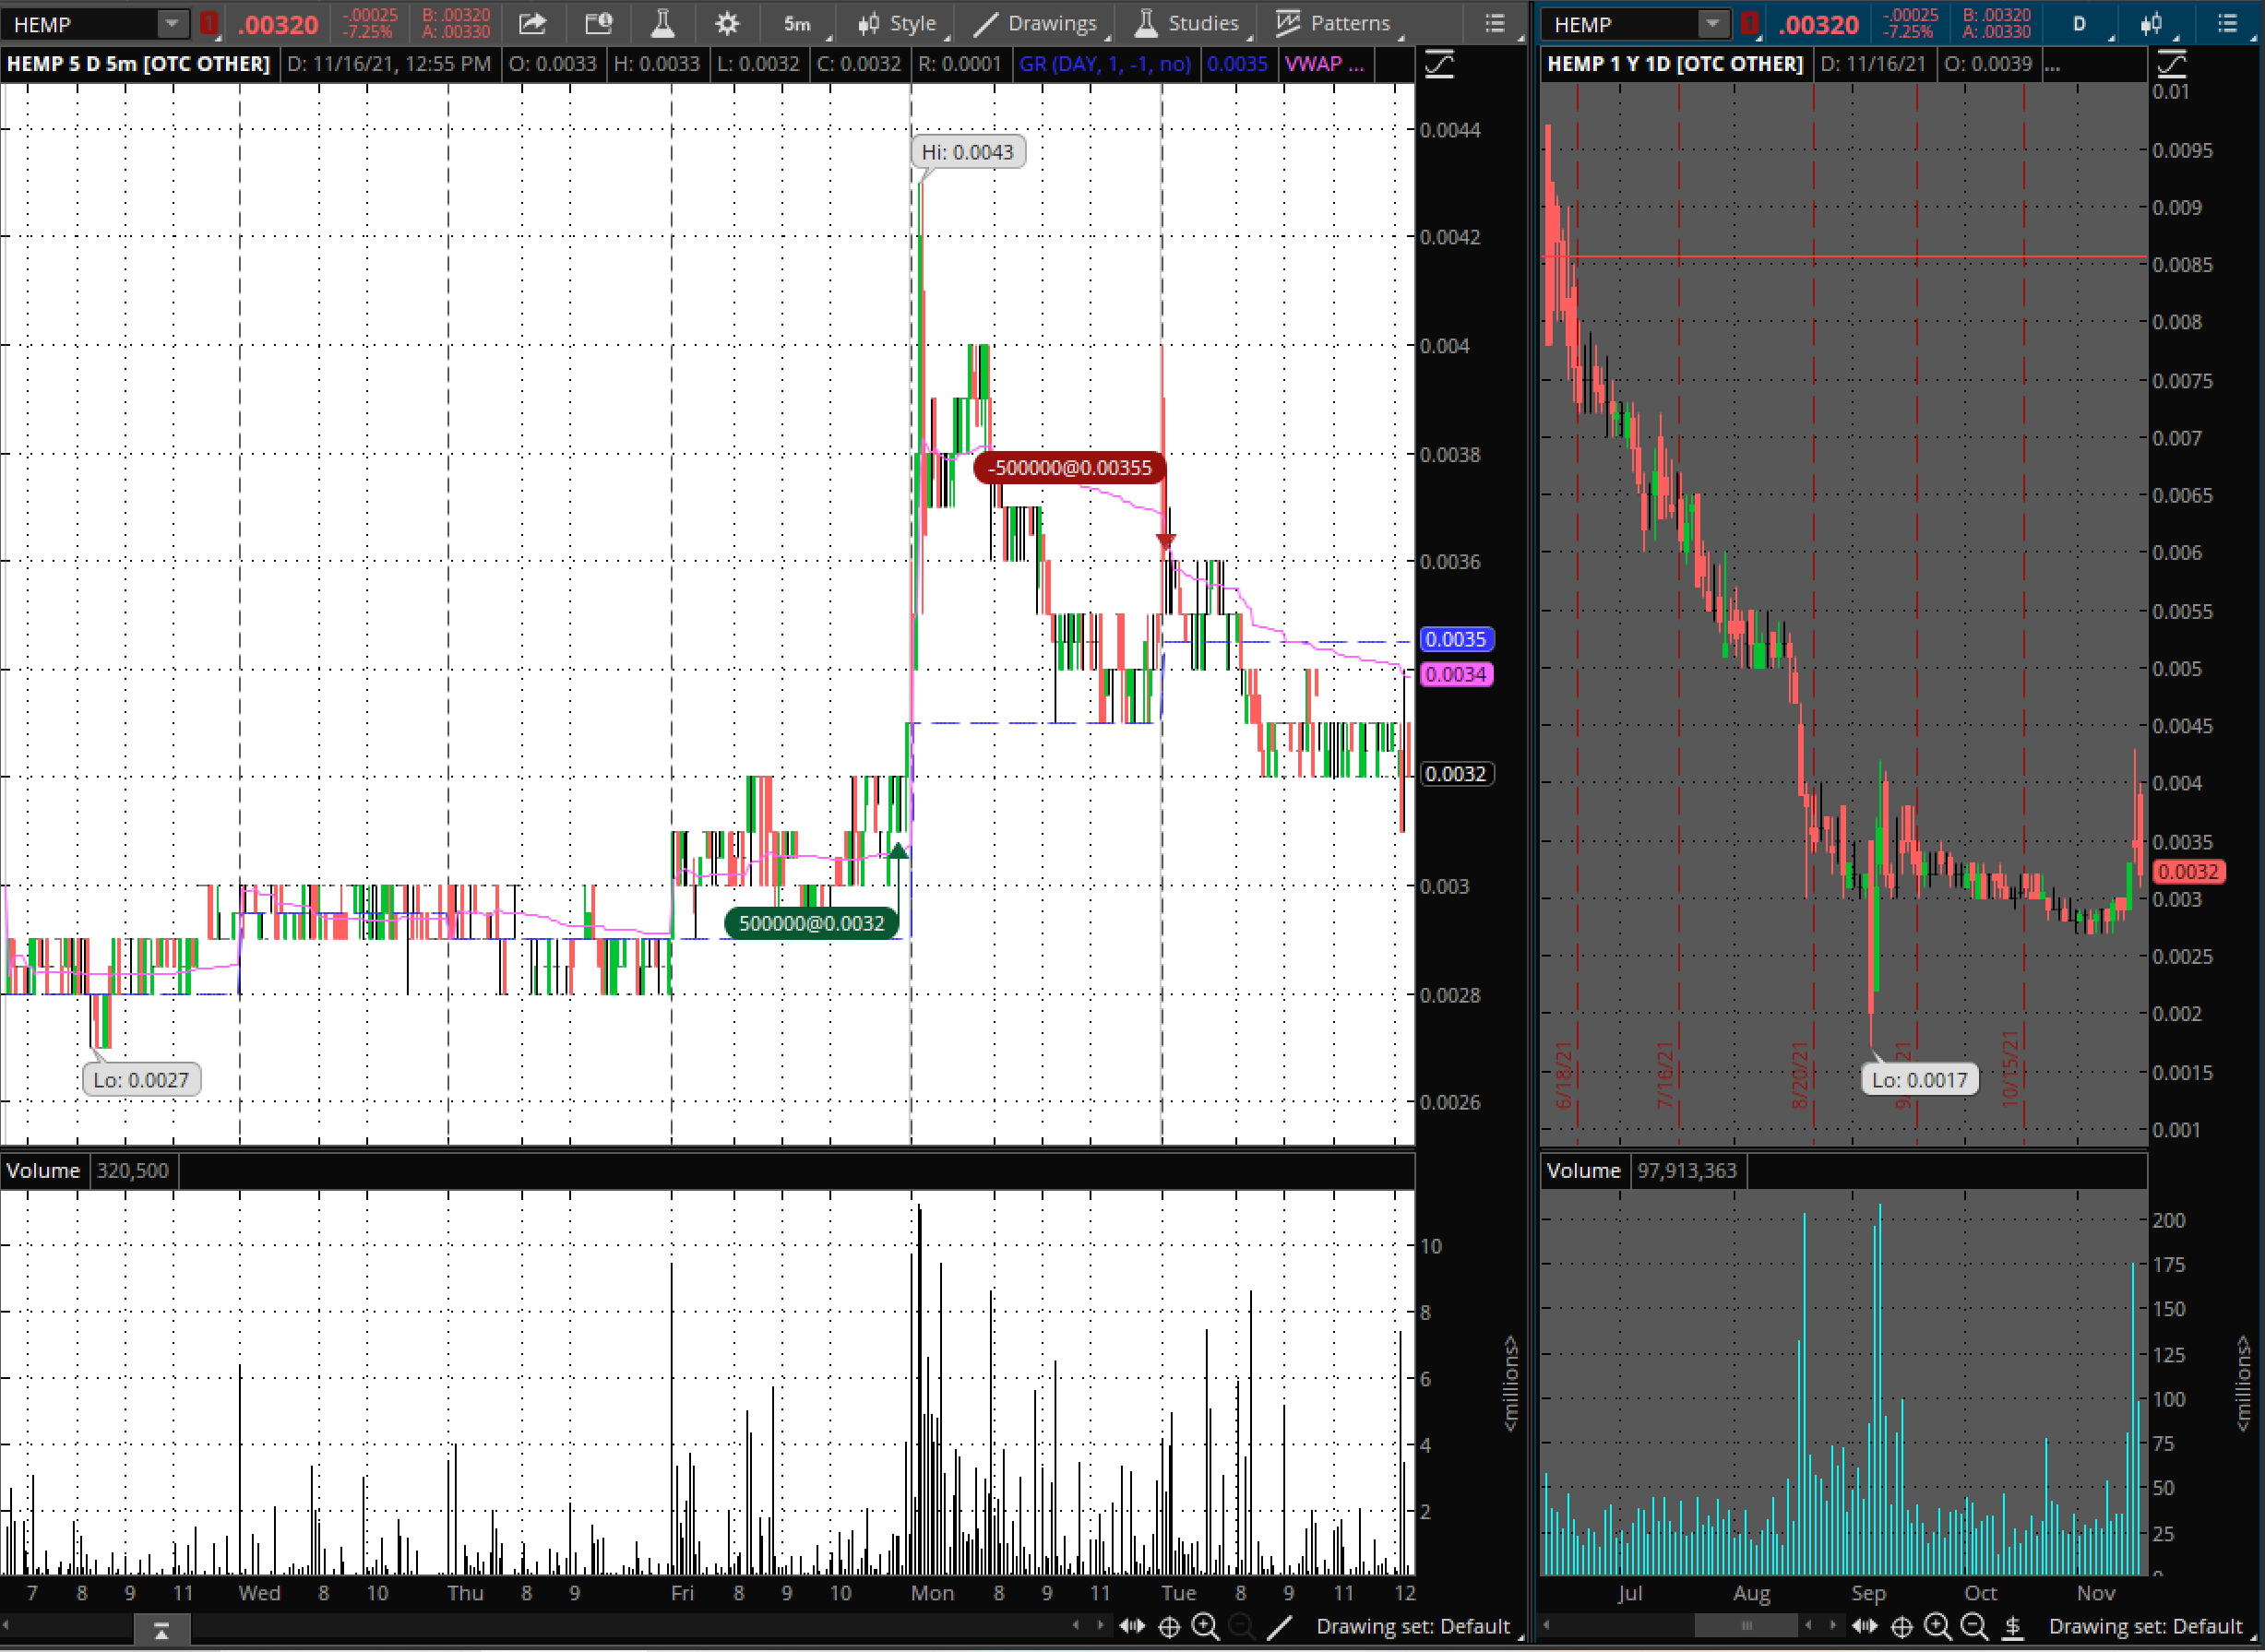
Task: Open the 5m timeframe selector
Action: (799, 23)
